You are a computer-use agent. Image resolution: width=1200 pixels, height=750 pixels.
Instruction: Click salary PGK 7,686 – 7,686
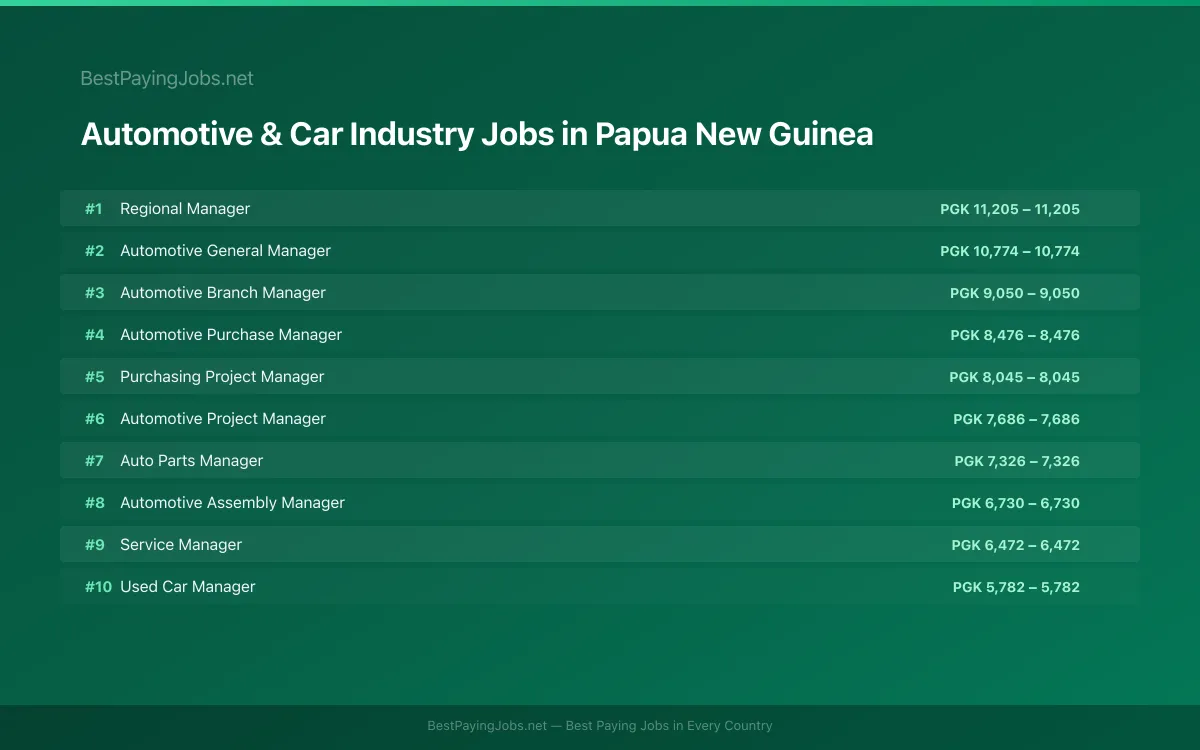tap(1017, 419)
